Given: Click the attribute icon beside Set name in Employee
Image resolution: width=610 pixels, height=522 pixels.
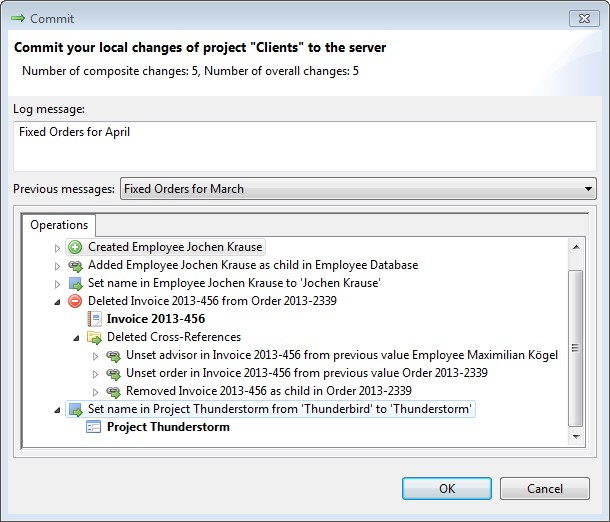Looking at the screenshot, I should 75,284.
